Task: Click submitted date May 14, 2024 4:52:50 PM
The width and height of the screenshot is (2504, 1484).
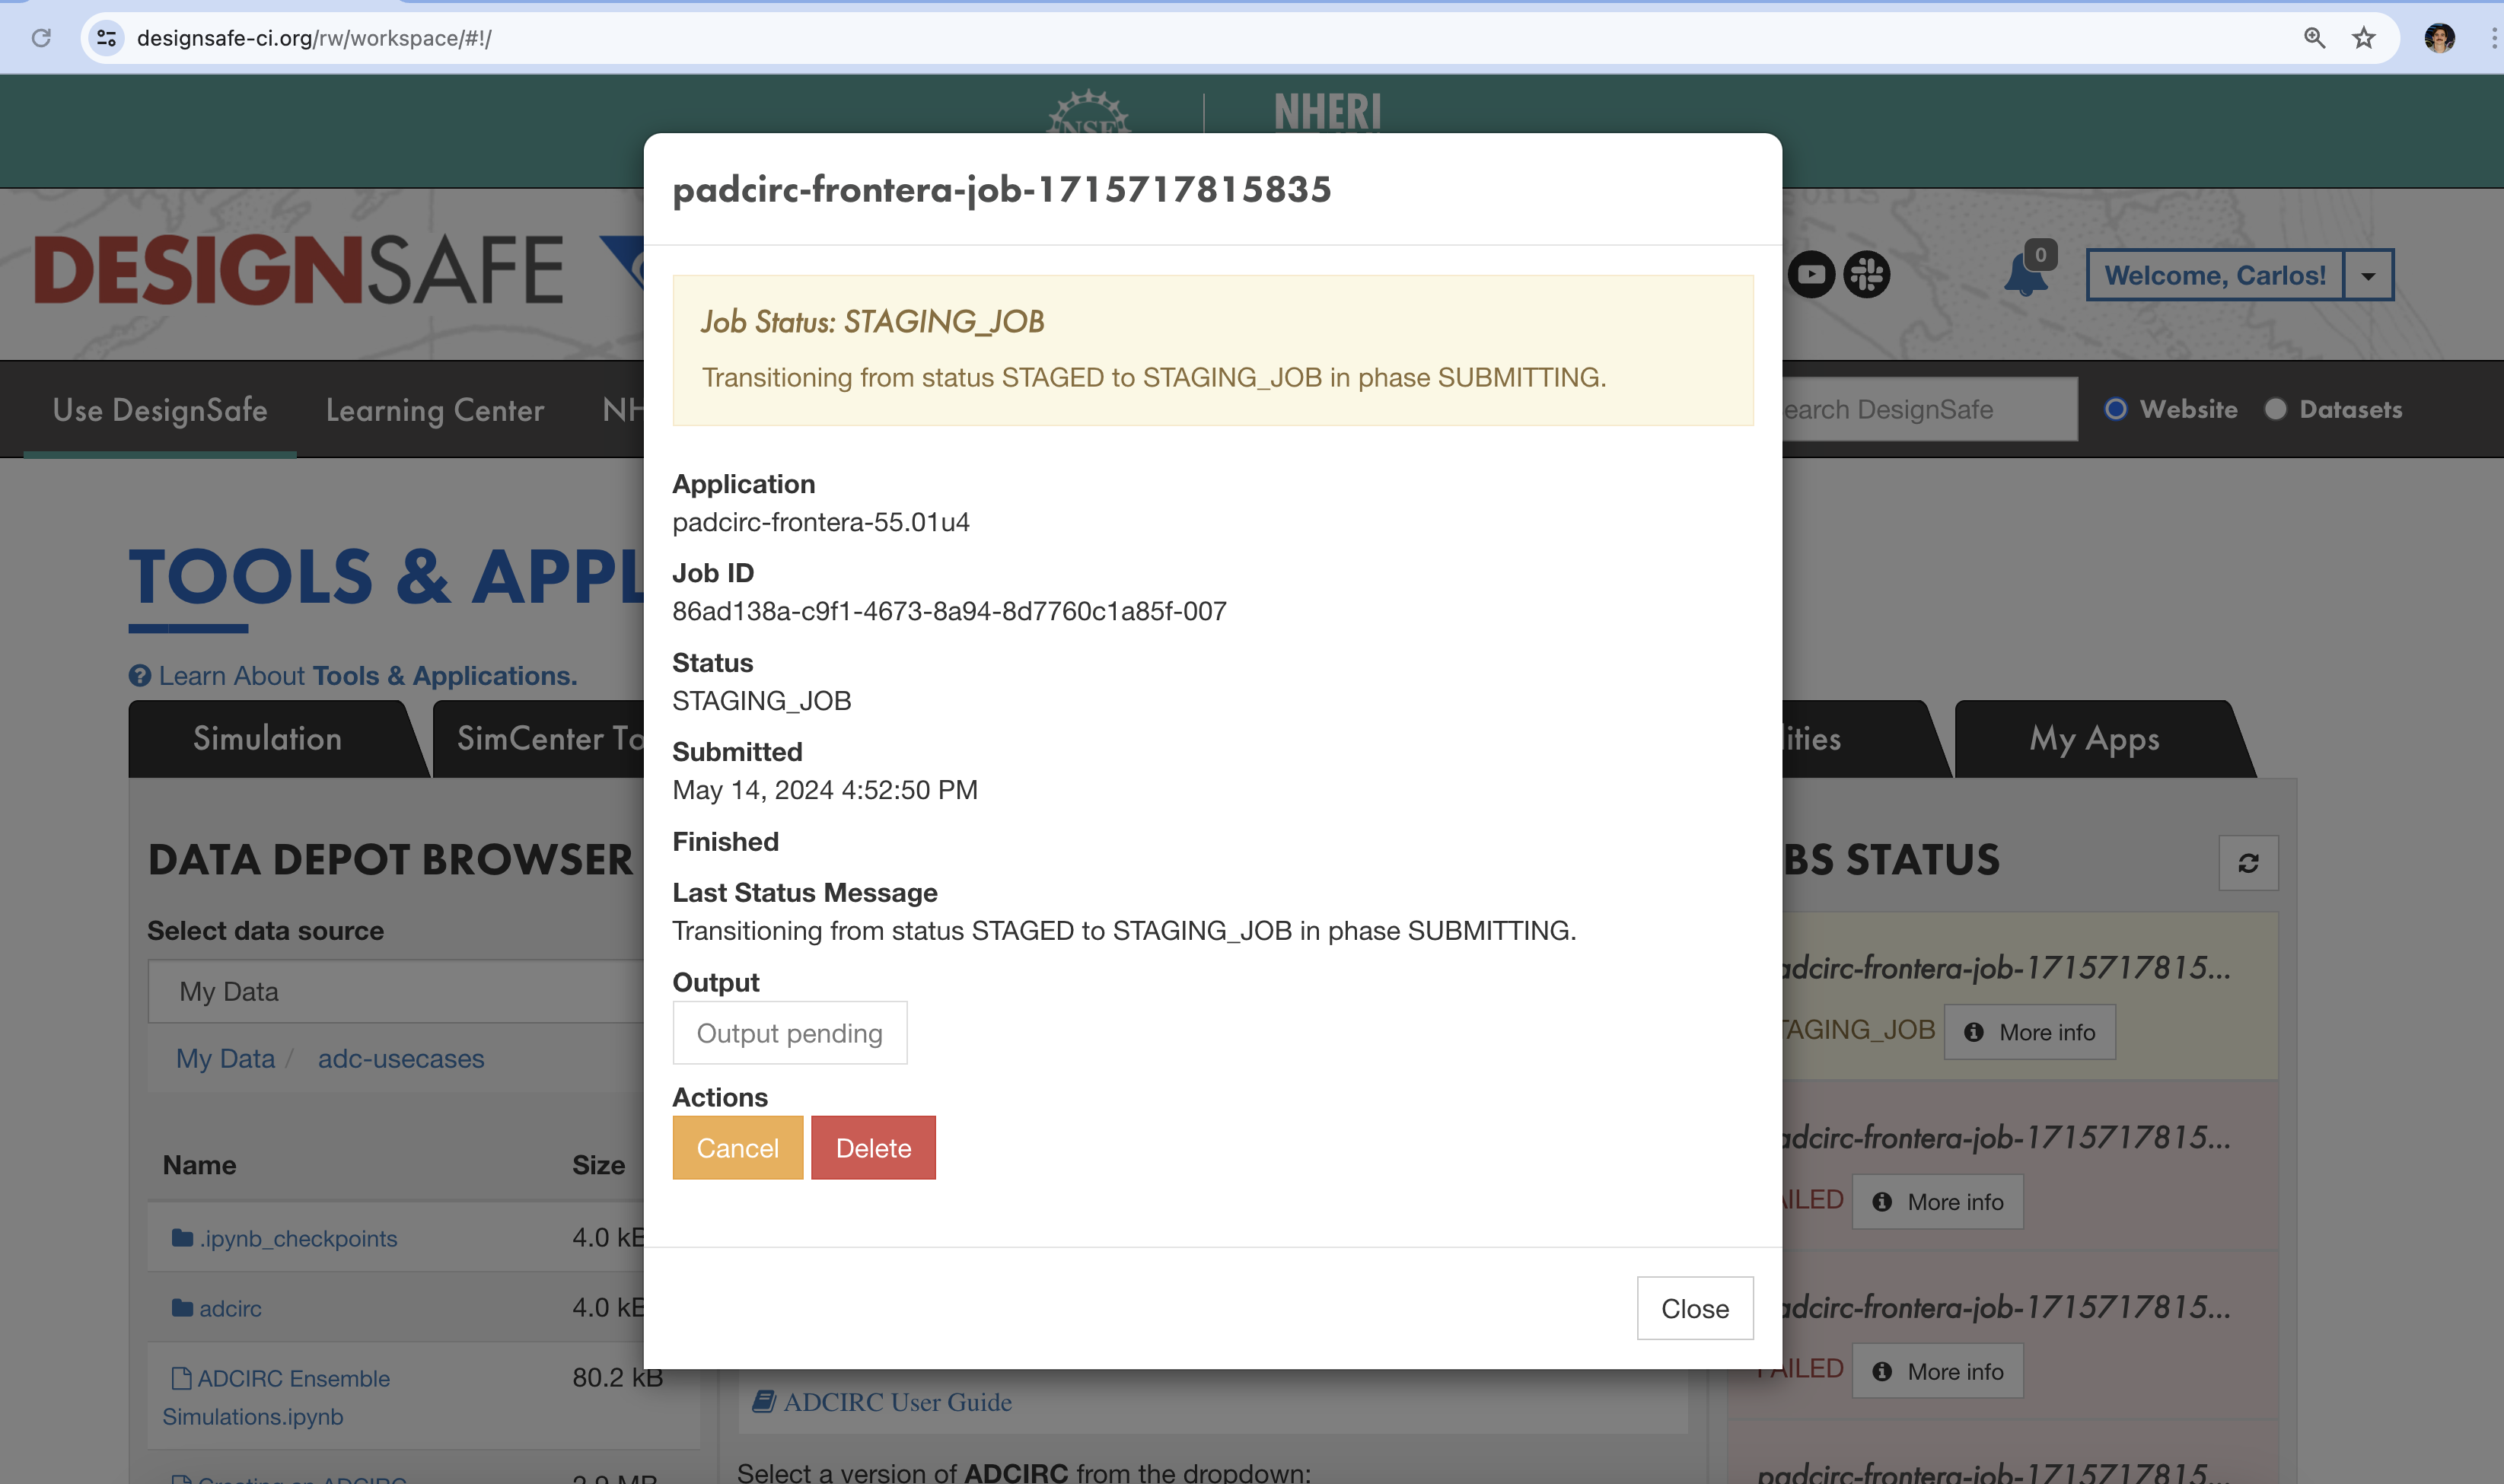Action: coord(825,790)
